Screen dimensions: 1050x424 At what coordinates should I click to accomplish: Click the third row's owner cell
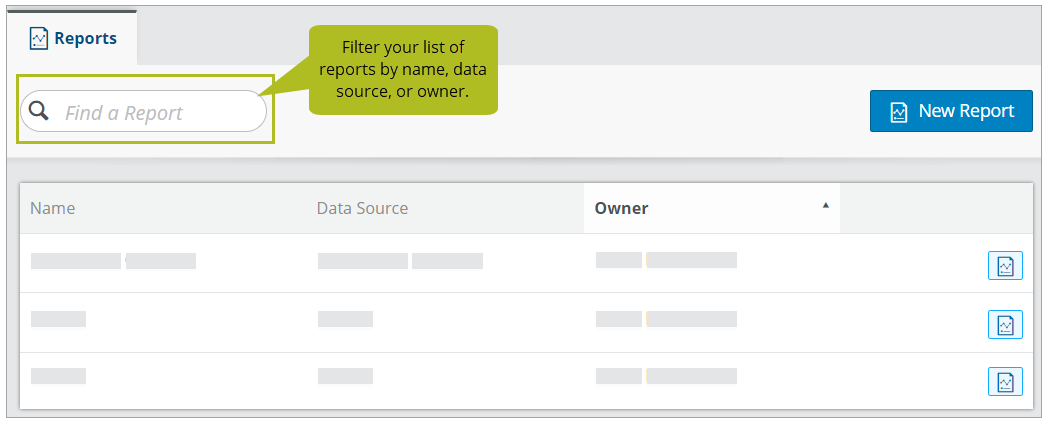666,376
